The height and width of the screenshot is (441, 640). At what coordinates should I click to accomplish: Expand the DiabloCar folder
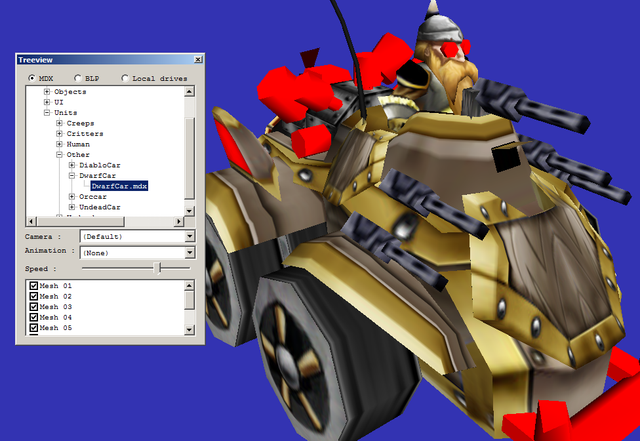point(72,165)
